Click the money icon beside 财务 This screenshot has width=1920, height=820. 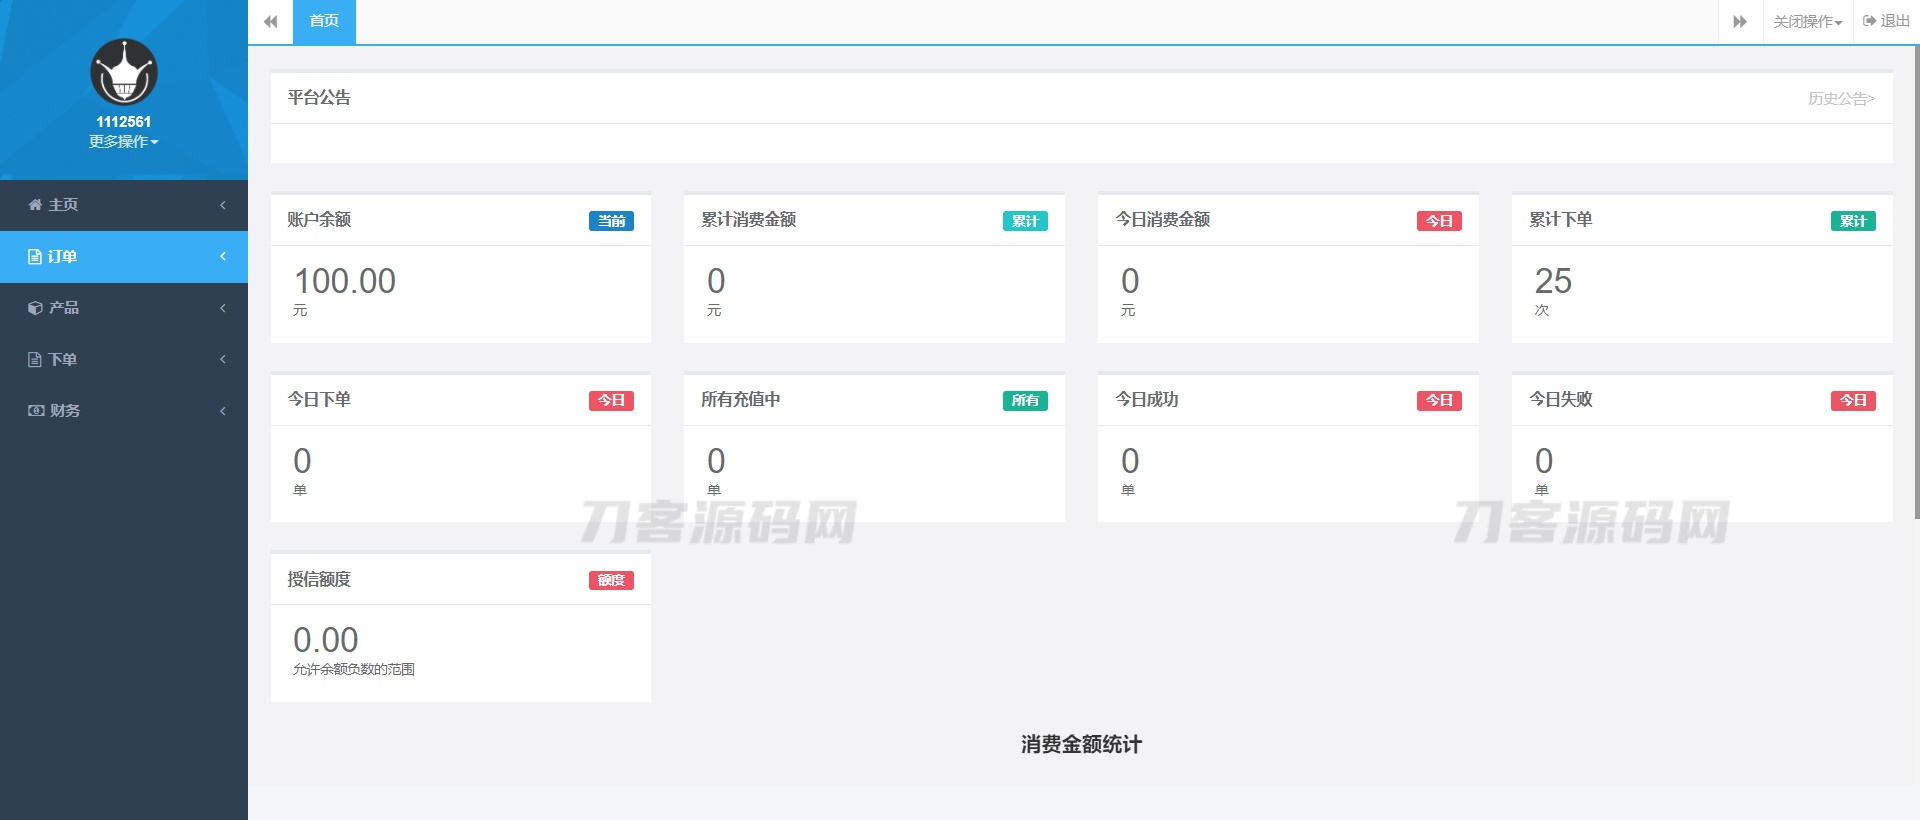point(36,411)
